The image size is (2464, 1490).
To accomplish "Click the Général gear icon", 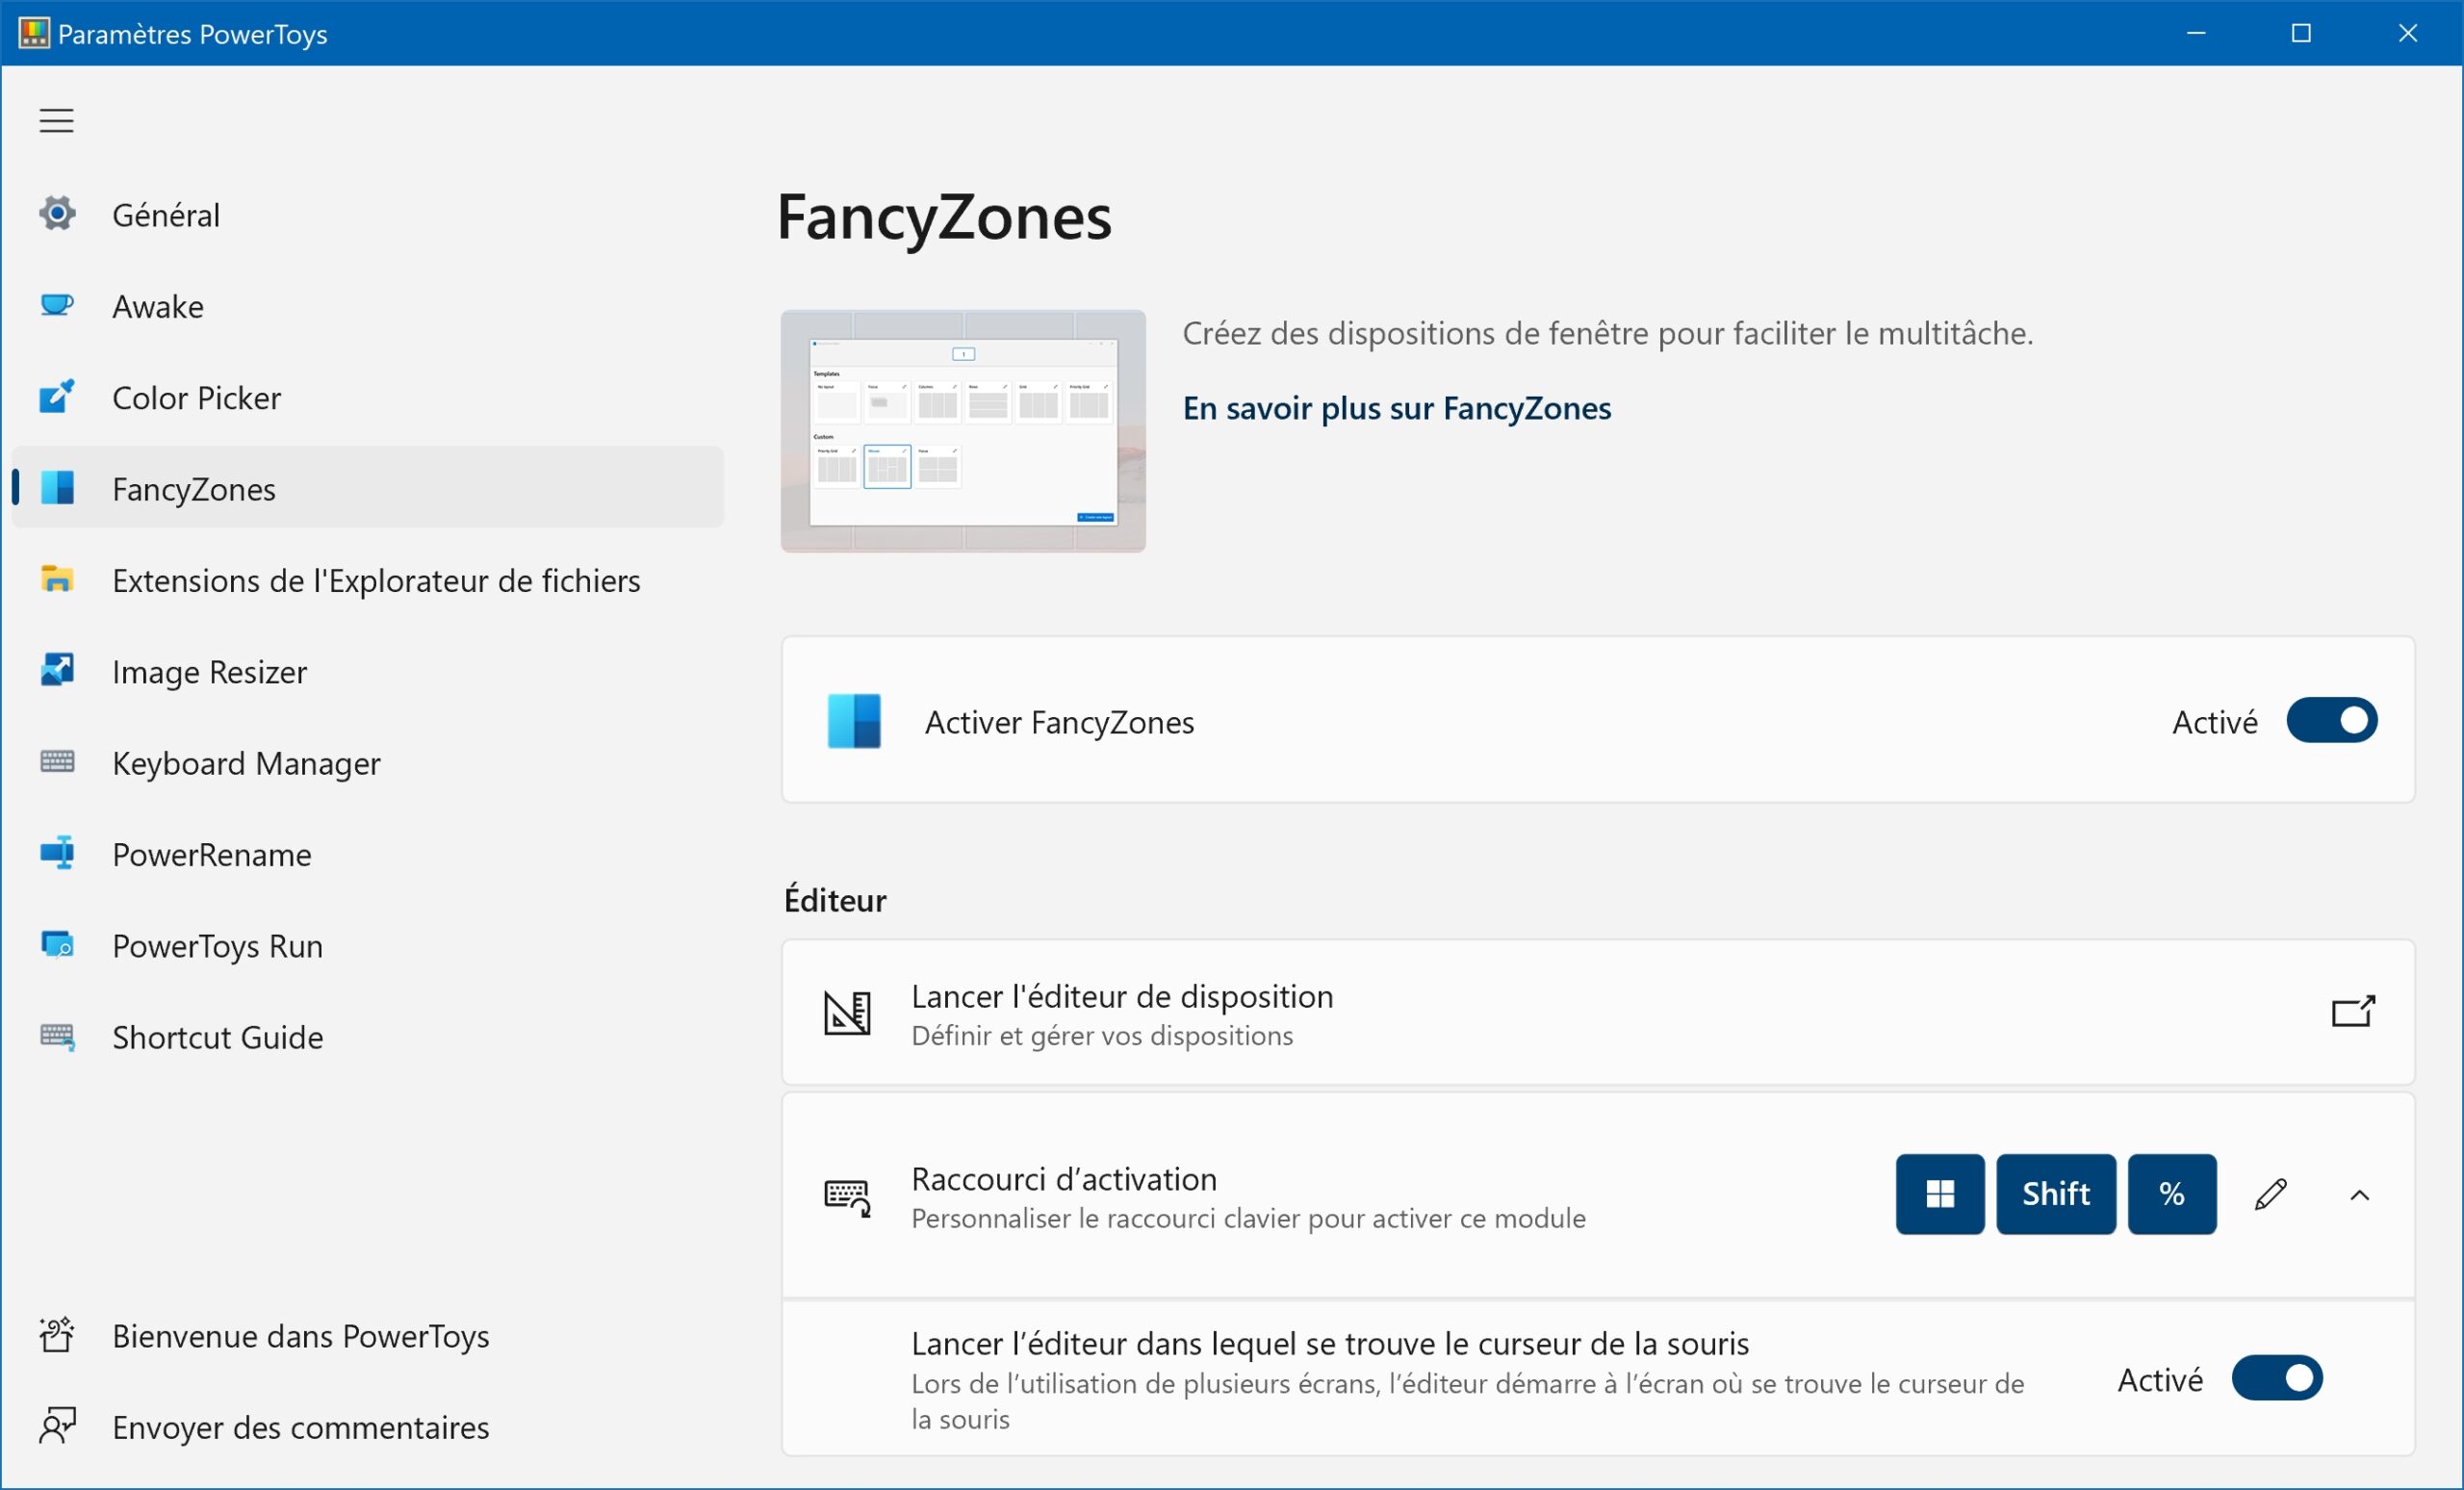I will (57, 213).
